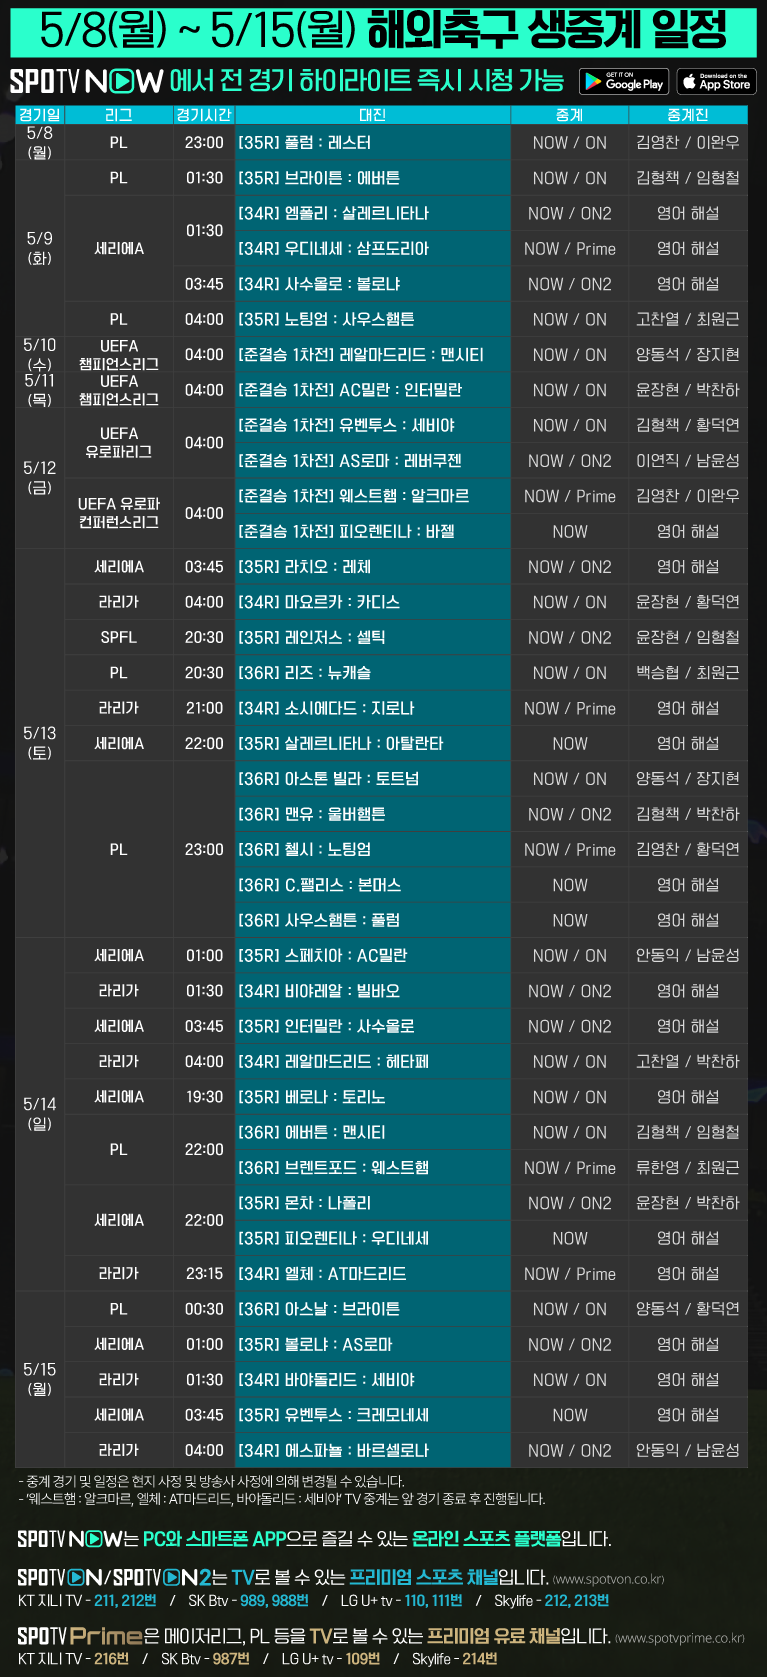Select the [34R] 에스파뇰 : 바르셀로나 match
The image size is (767, 1677).
pos(333,1450)
